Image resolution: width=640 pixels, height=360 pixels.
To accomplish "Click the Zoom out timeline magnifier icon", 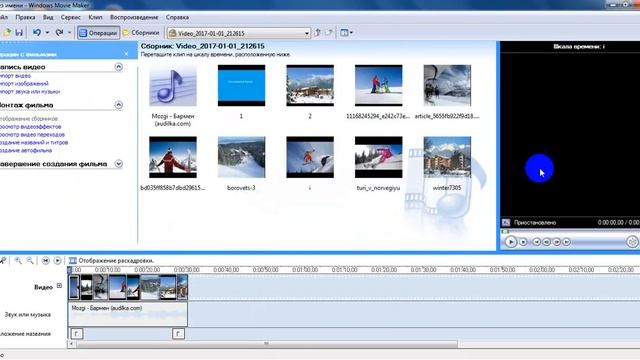I will click(x=30, y=260).
